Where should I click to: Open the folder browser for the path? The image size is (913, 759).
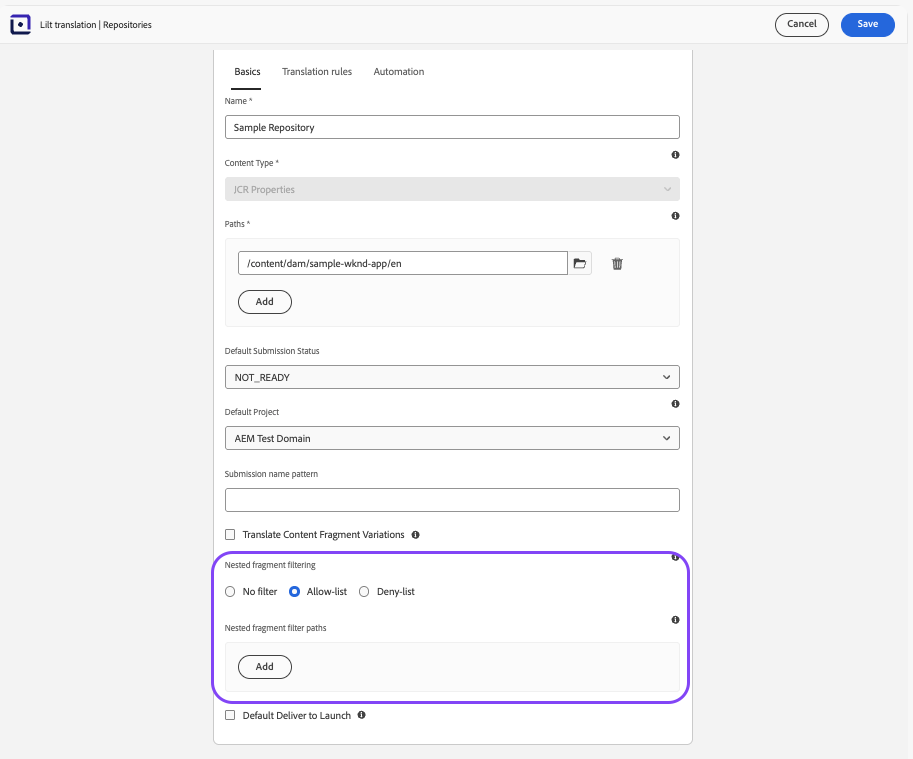pos(580,263)
